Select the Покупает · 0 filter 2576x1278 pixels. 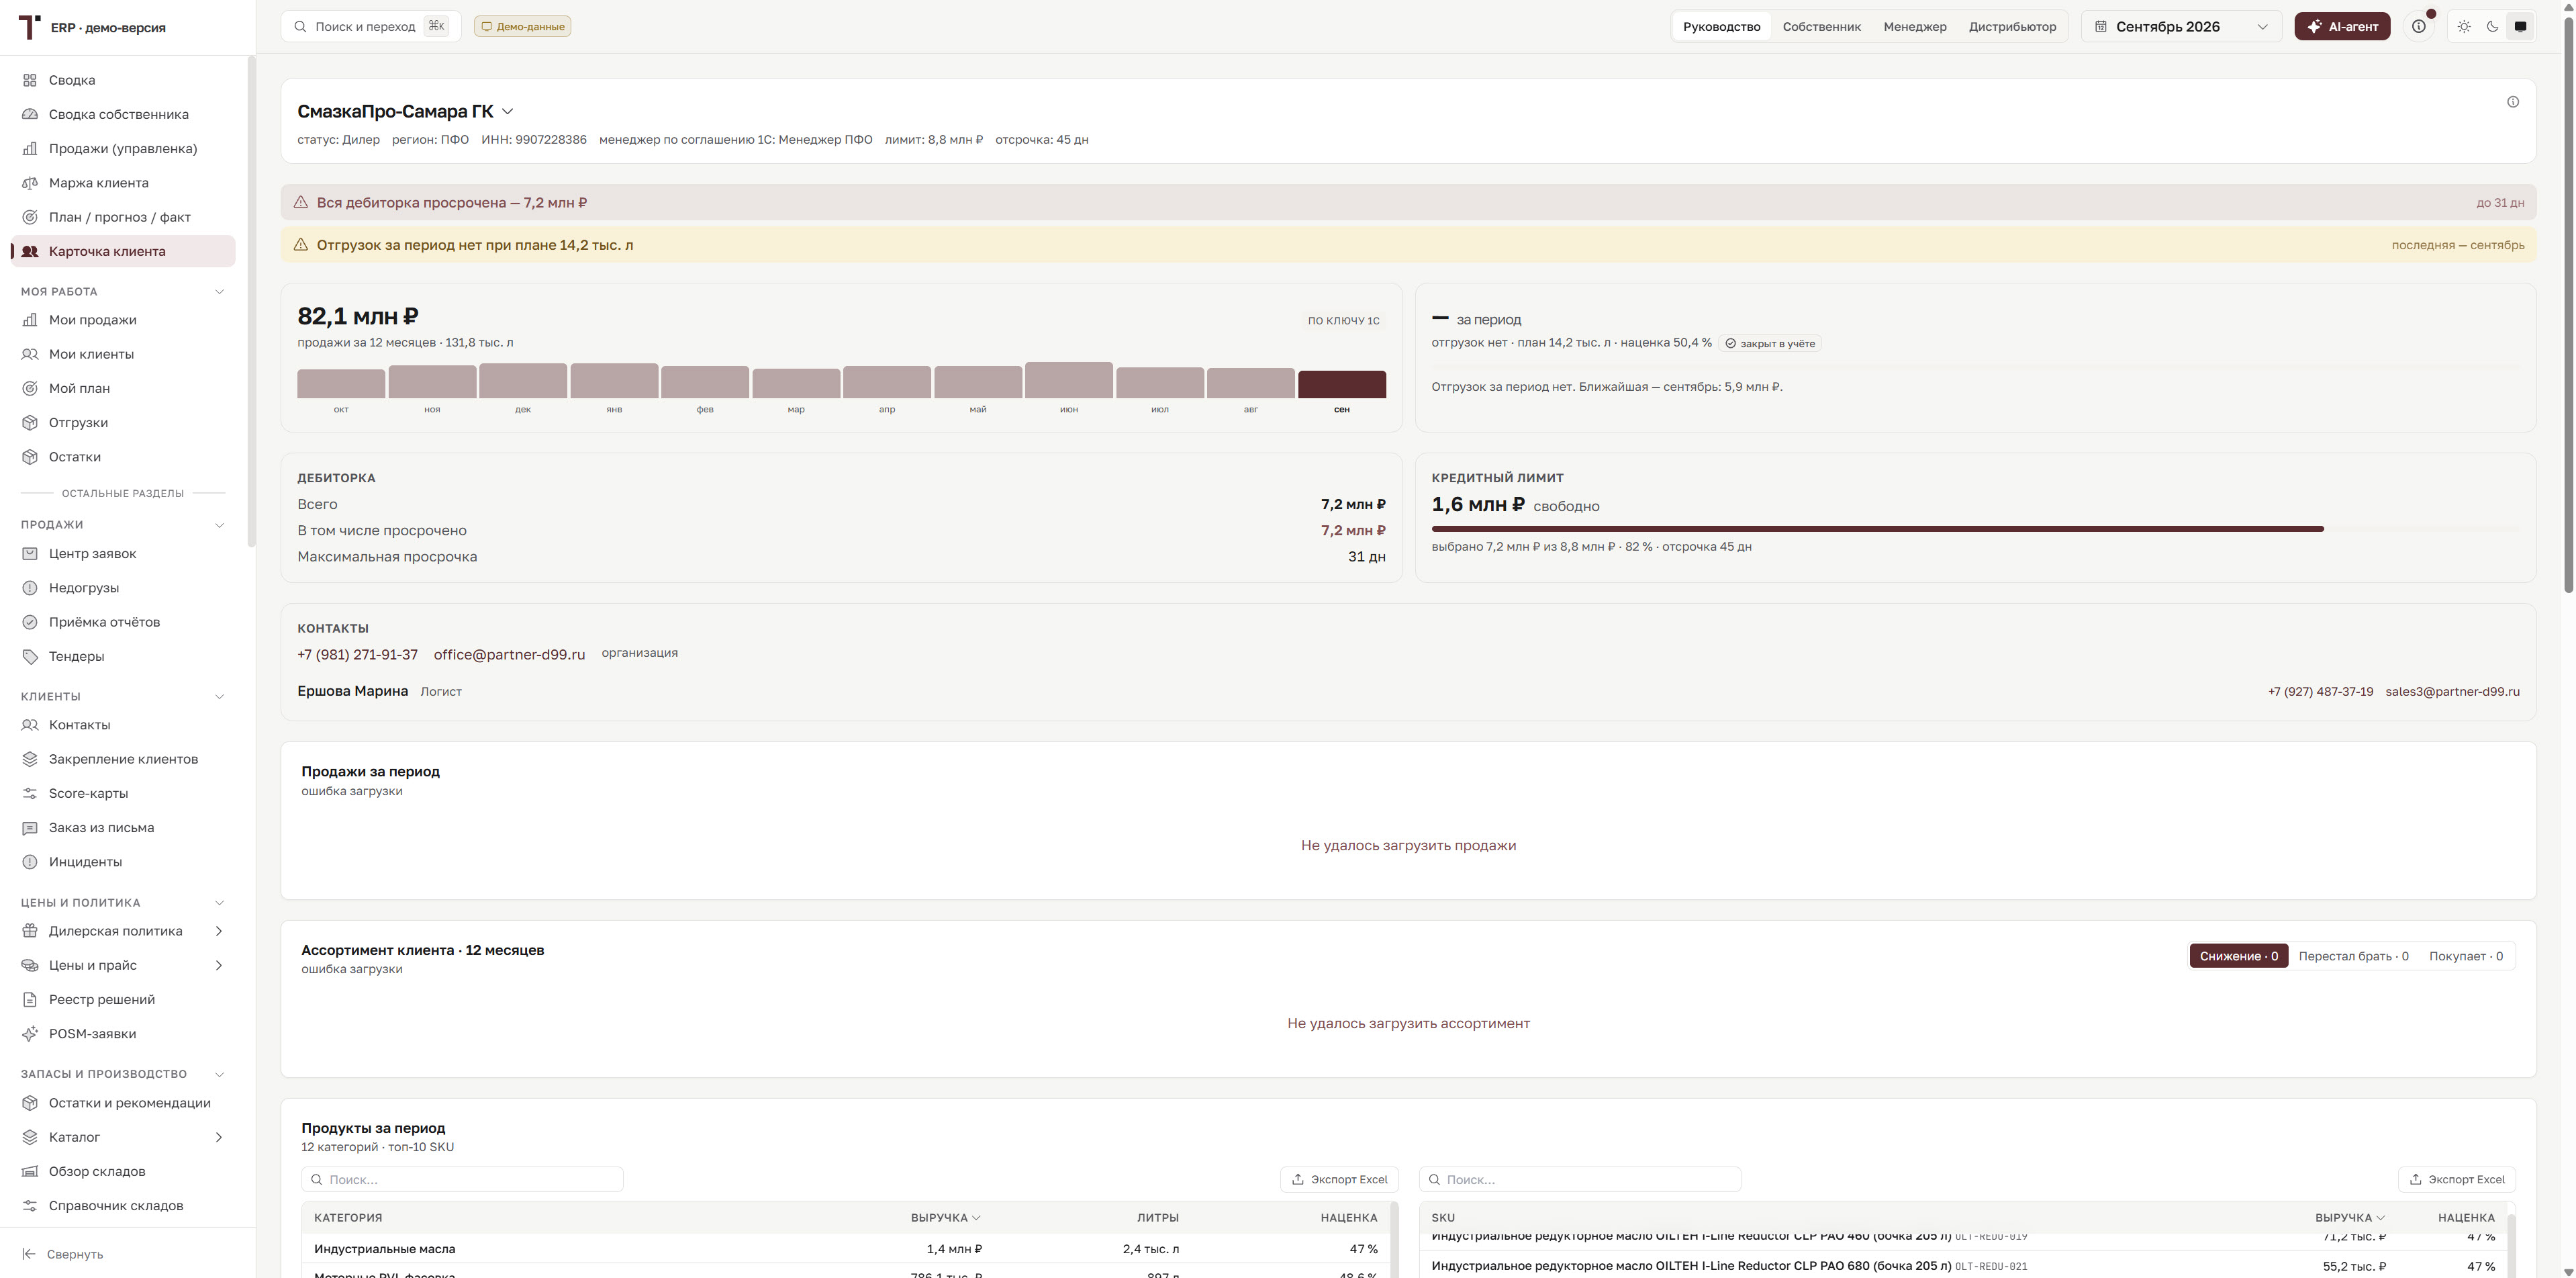[2465, 956]
